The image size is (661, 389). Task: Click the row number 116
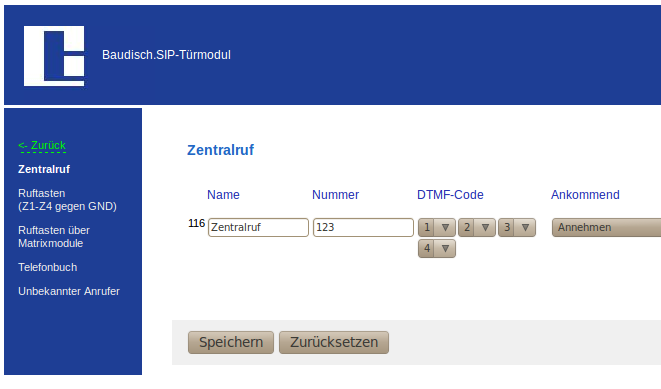click(x=196, y=223)
